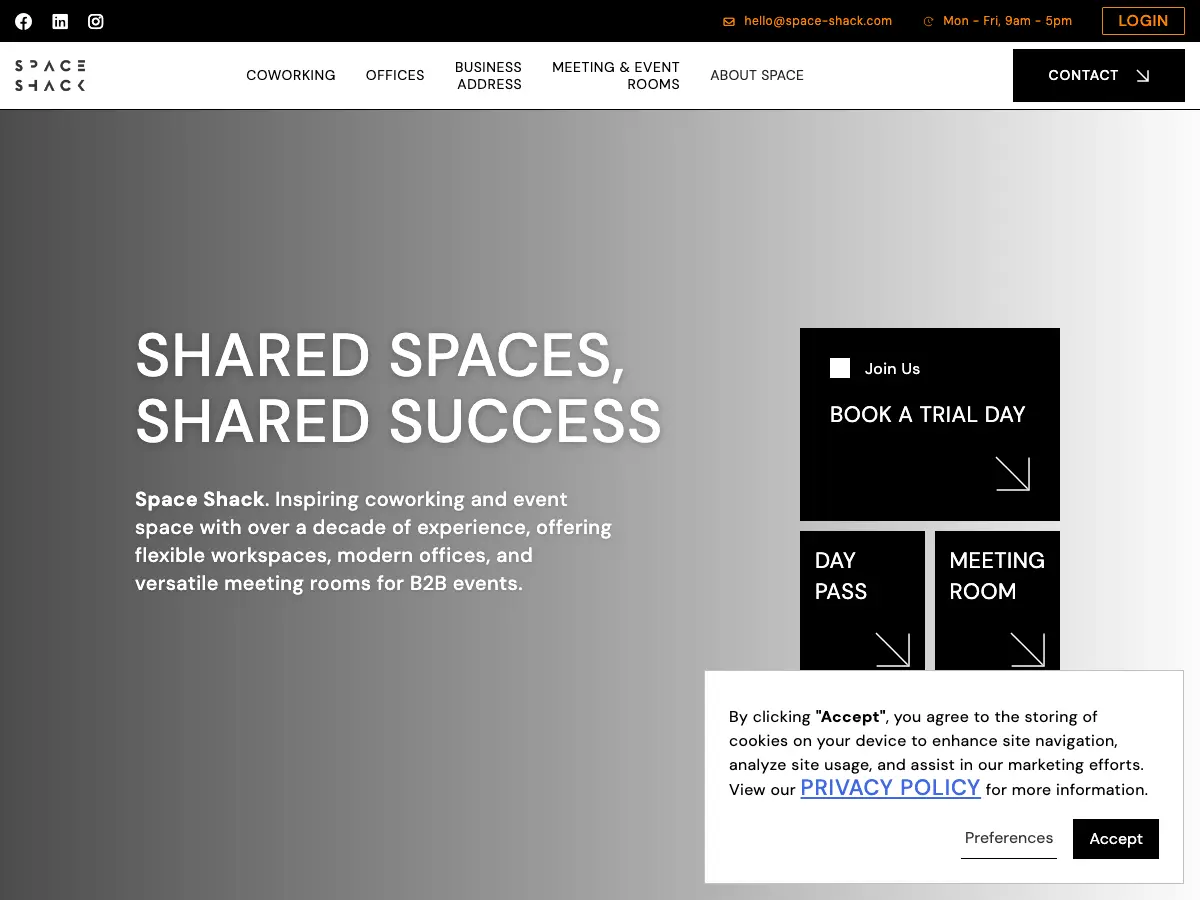1200x900 pixels.
Task: Select Book a Trial Day text
Action: [928, 414]
